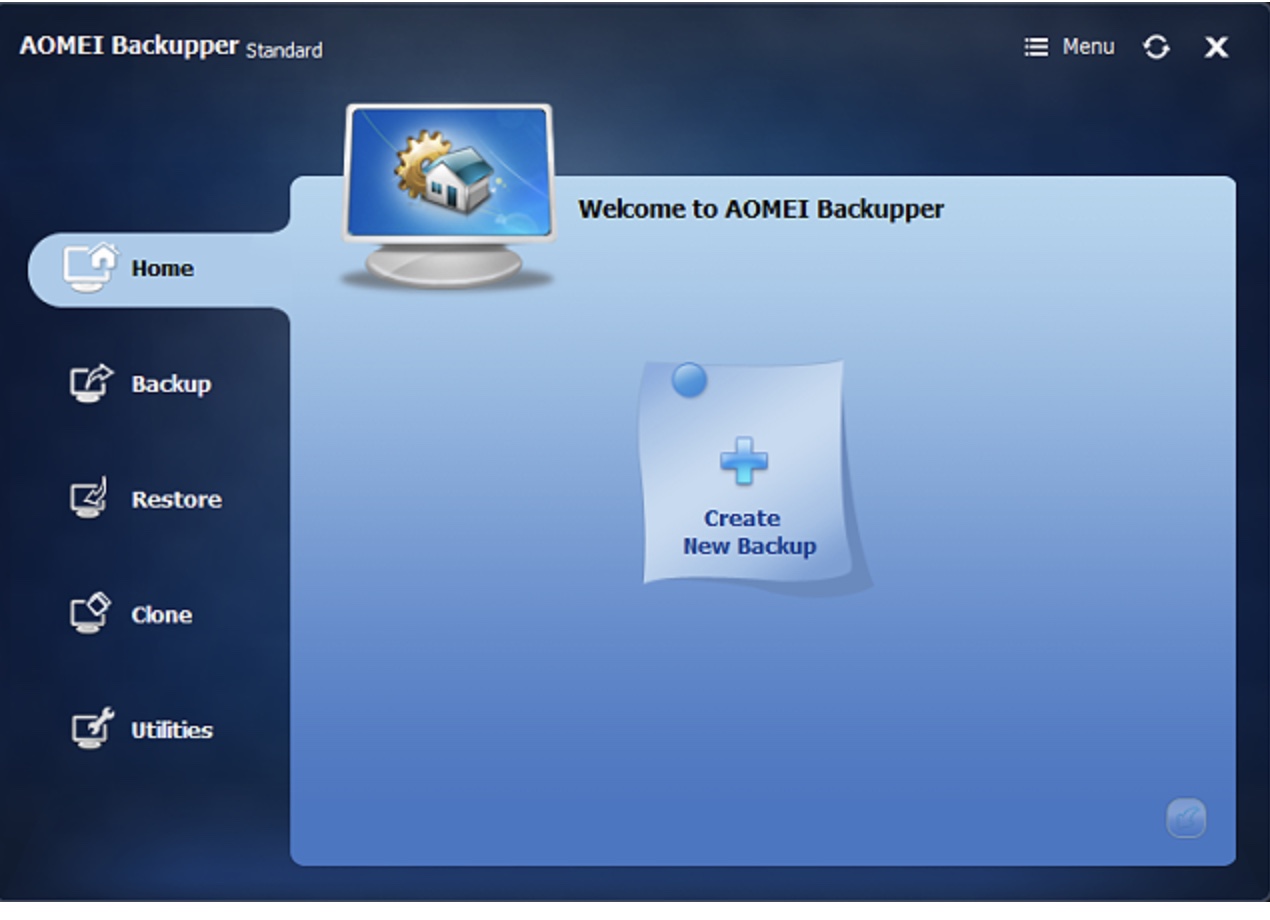This screenshot has width=1270, height=920.
Task: Click the computer home logo image
Action: coord(448,195)
